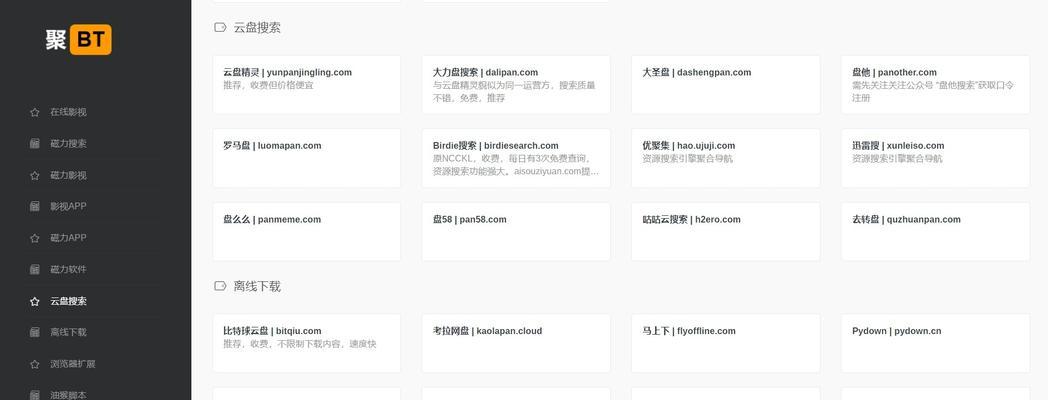Viewport: 1048px width, 400px height.
Task: Click 优聚集 description 资源搜索引擎聚合导航
Action: tap(687, 159)
